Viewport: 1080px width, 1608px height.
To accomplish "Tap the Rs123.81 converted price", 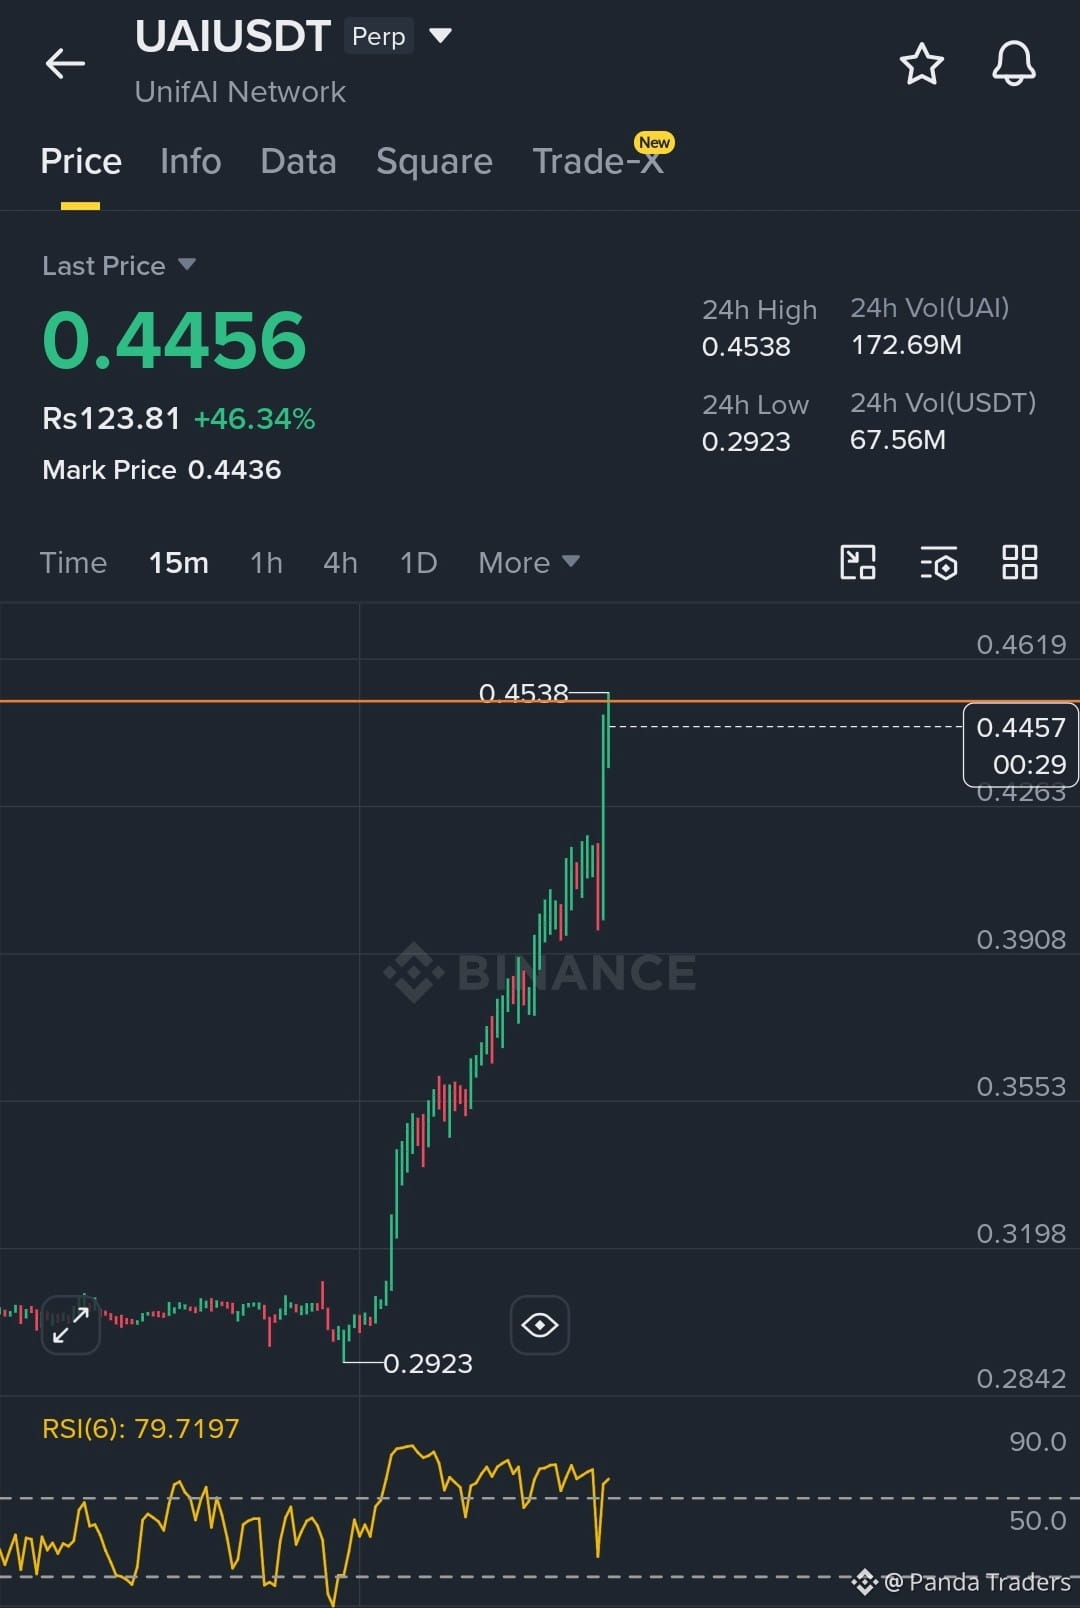I will point(111,419).
